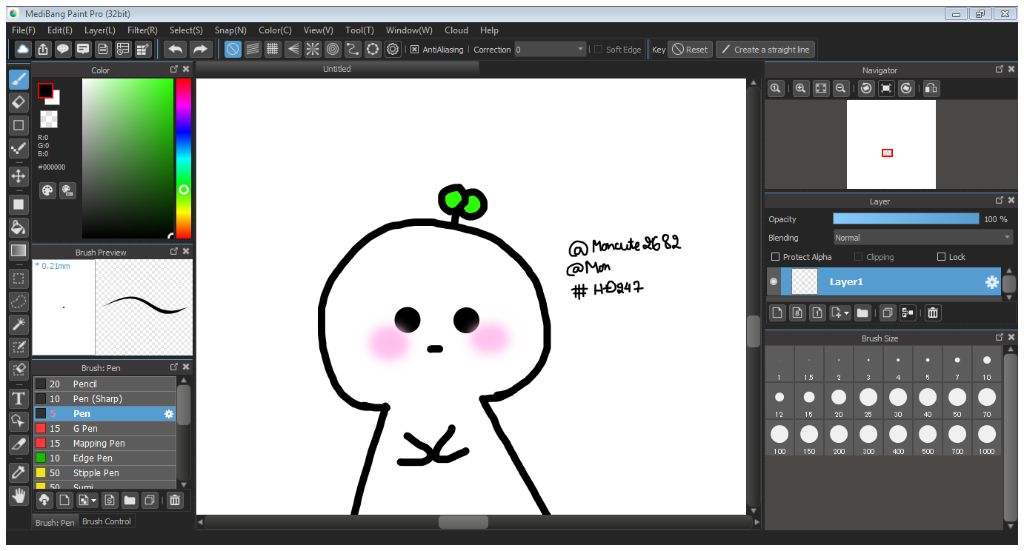Select the G Pen brush
The width and height of the screenshot is (1024, 551).
click(x=104, y=429)
